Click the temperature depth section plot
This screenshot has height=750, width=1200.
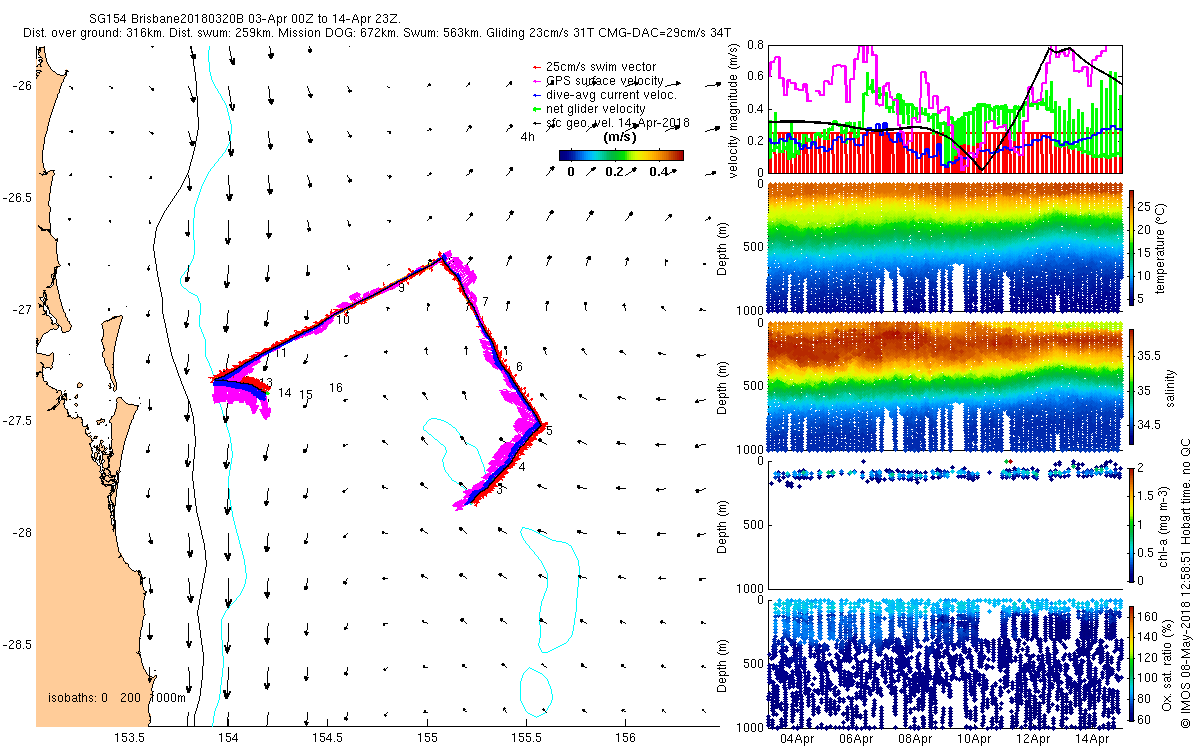945,247
